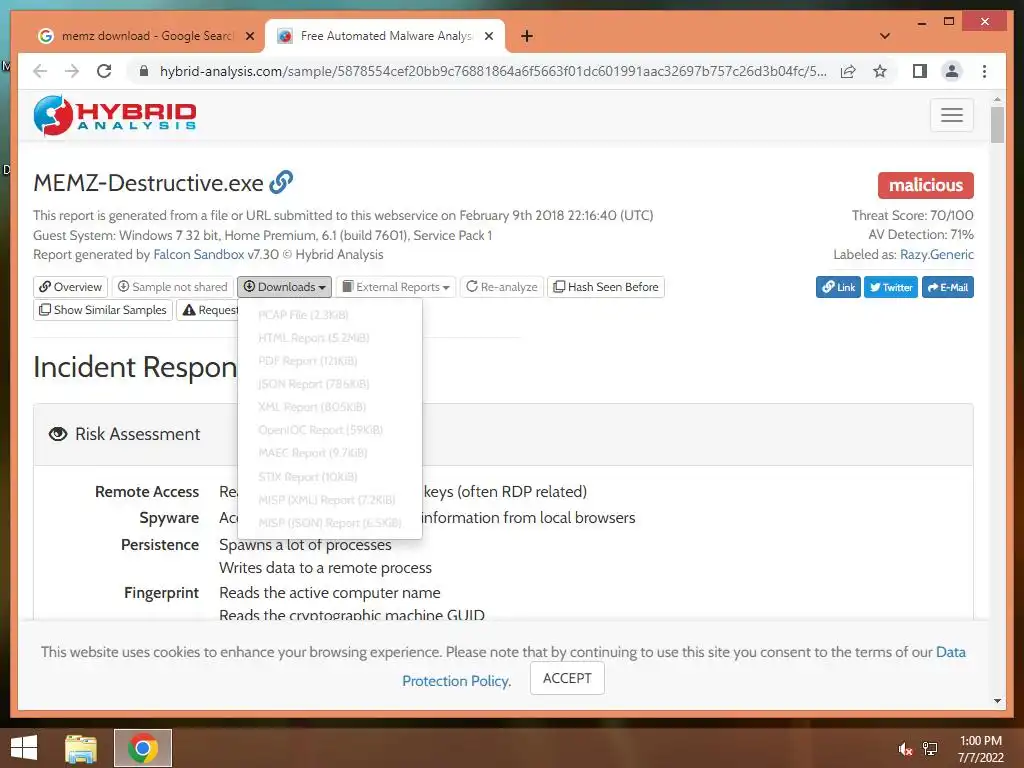Click the Request button with warning icon
This screenshot has width=1024, height=768.
(x=209, y=310)
